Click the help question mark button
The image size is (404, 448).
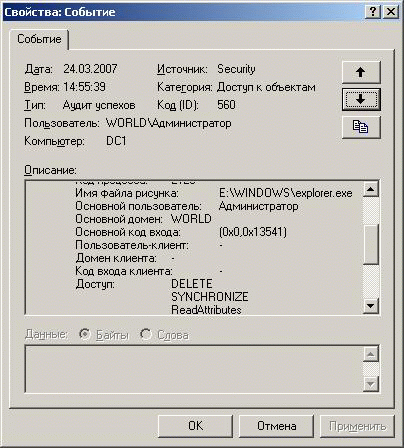coord(373,12)
